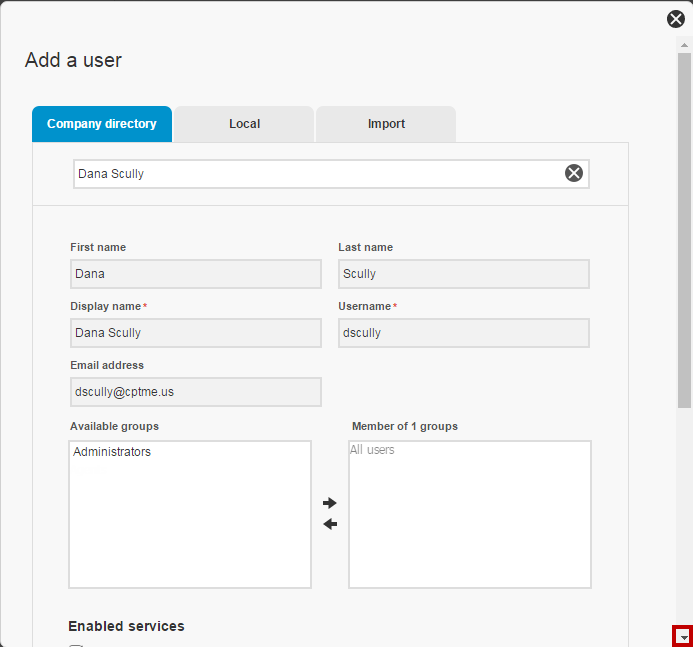The image size is (693, 647).
Task: Clear the Dana Scully search field
Action: (x=574, y=173)
